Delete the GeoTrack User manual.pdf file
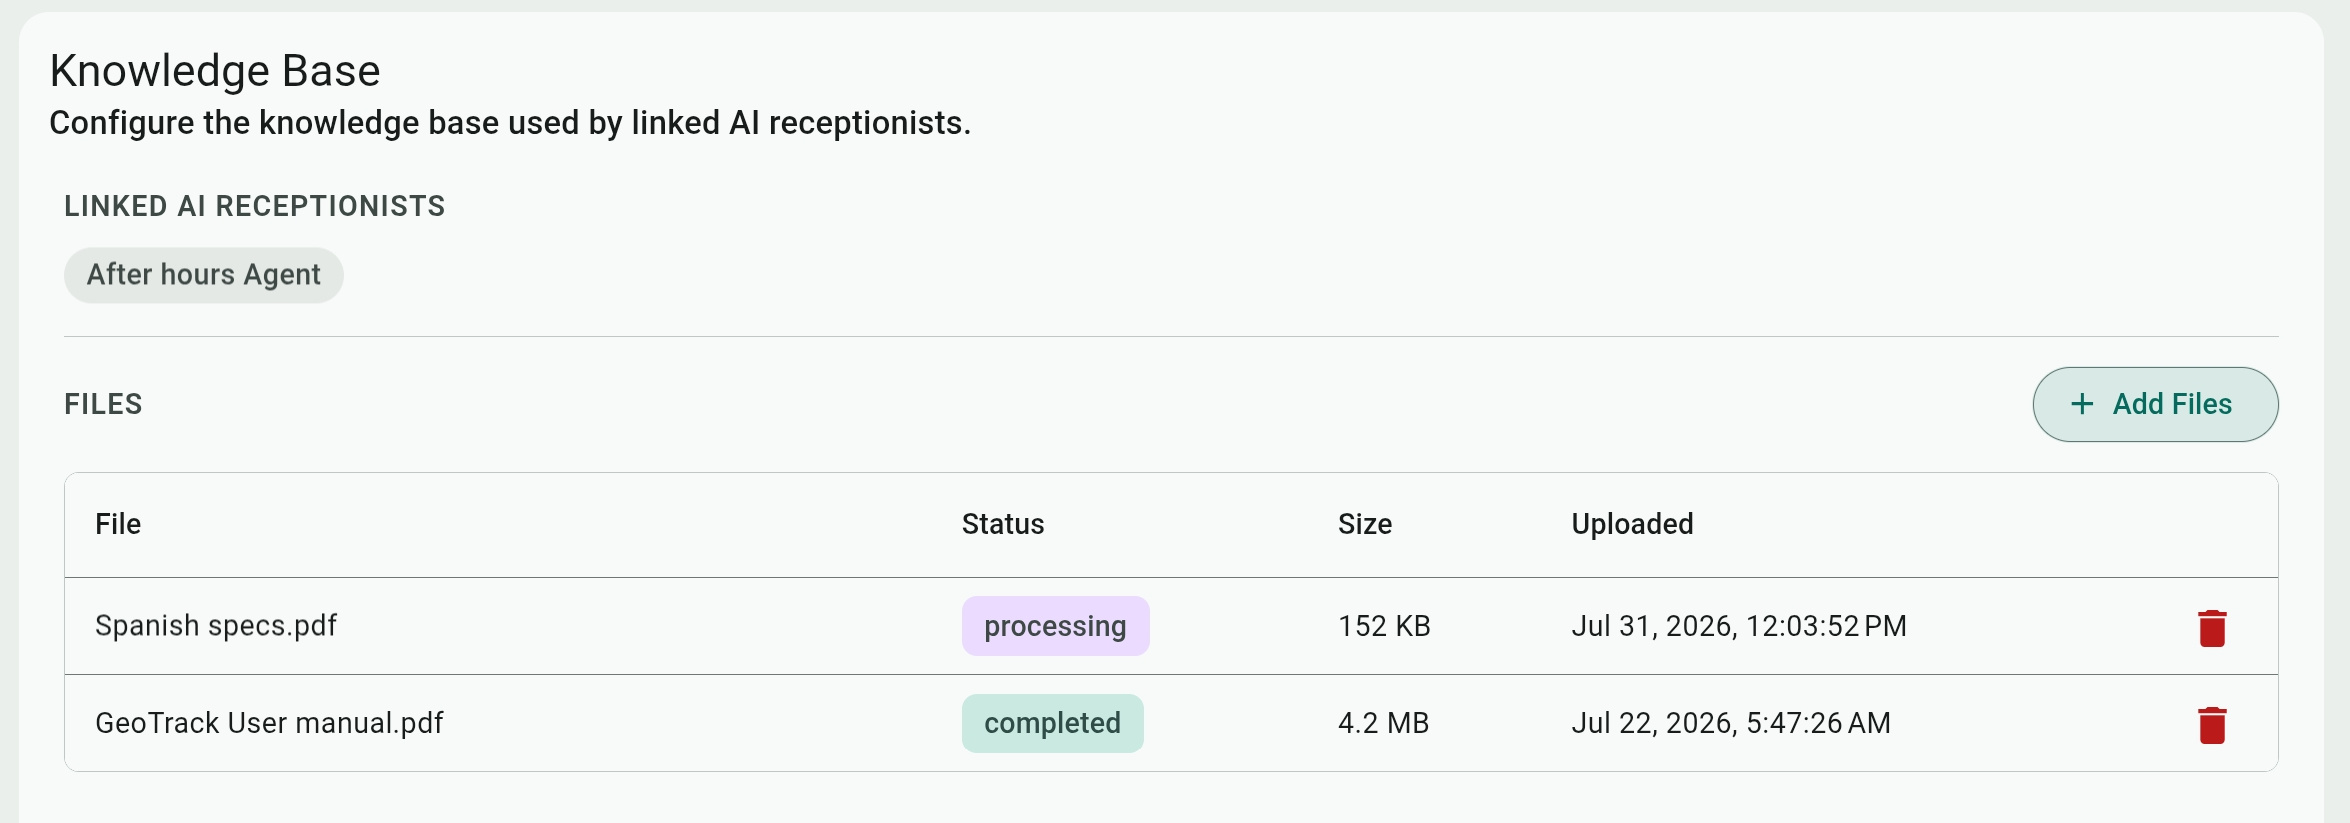Image resolution: width=2350 pixels, height=823 pixels. [x=2212, y=725]
